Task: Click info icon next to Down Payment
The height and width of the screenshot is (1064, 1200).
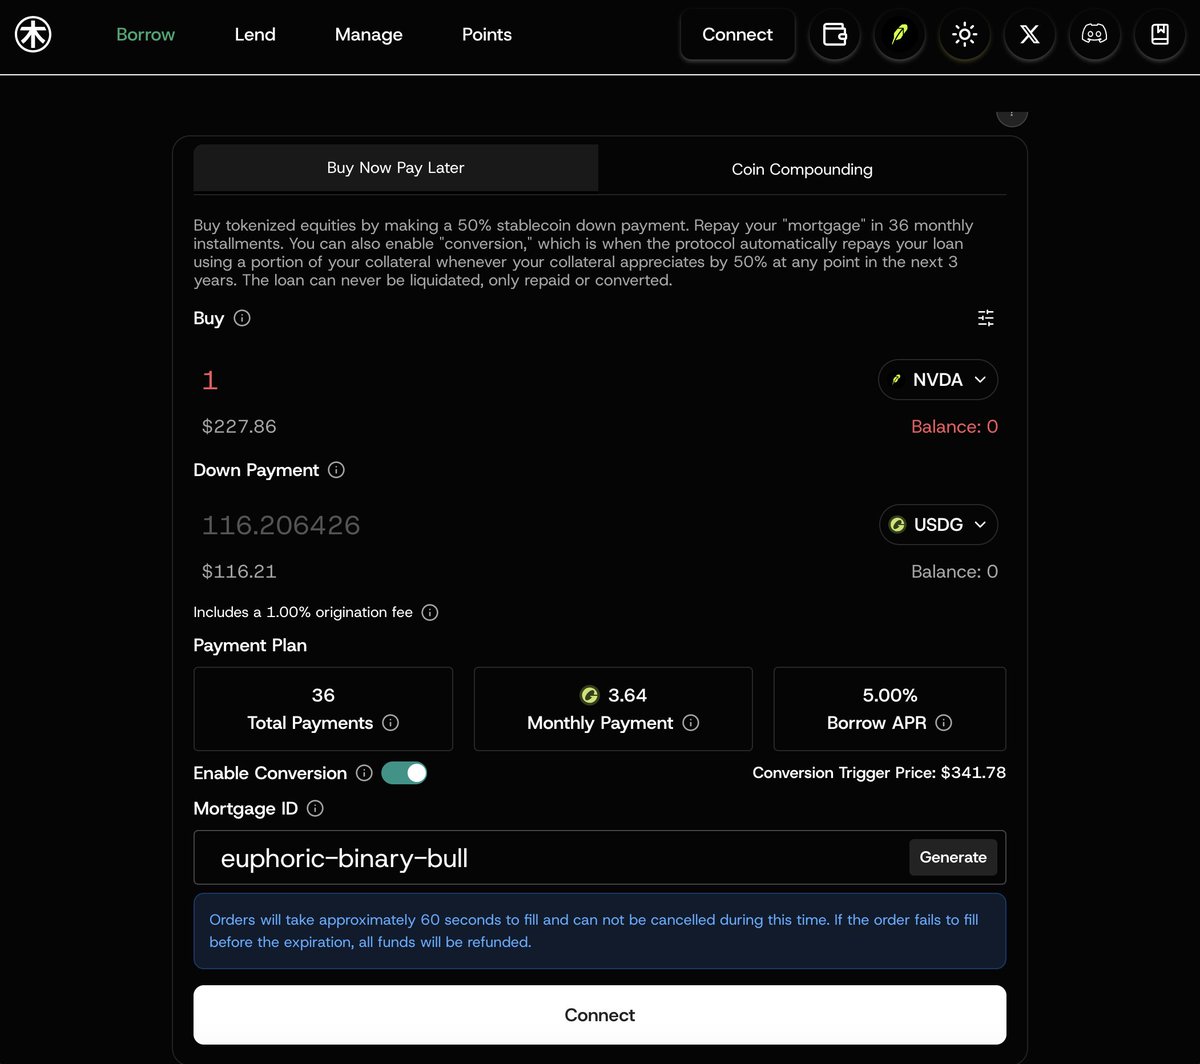Action: [x=336, y=470]
